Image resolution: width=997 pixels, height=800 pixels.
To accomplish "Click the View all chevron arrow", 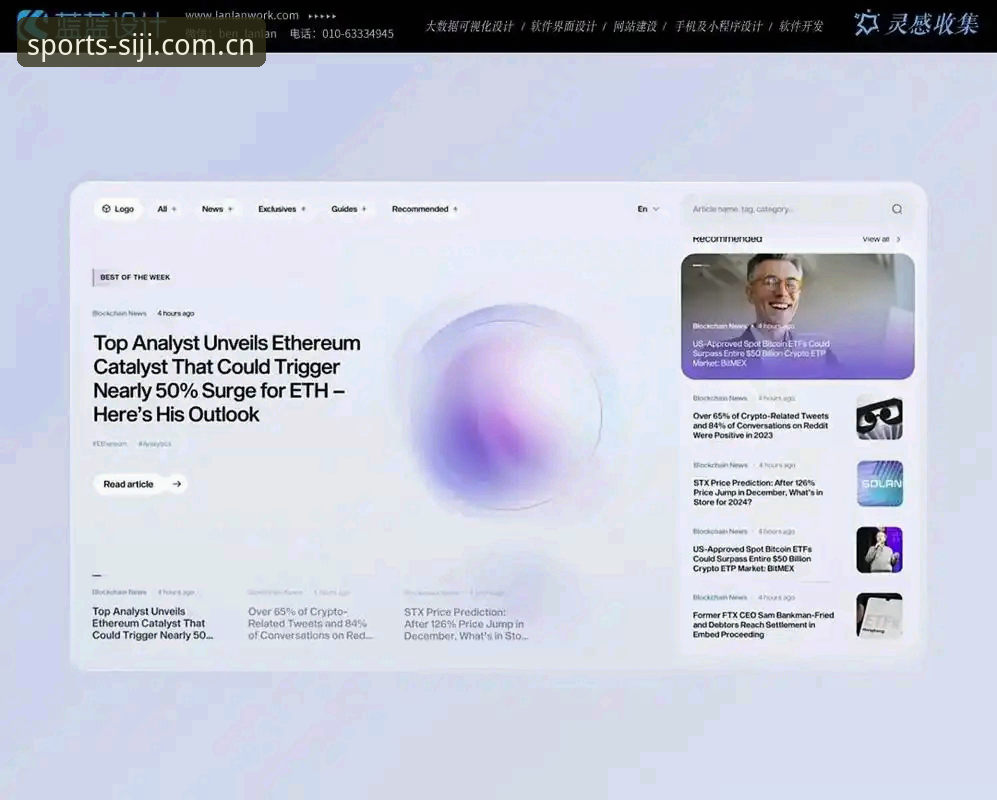I will (898, 239).
